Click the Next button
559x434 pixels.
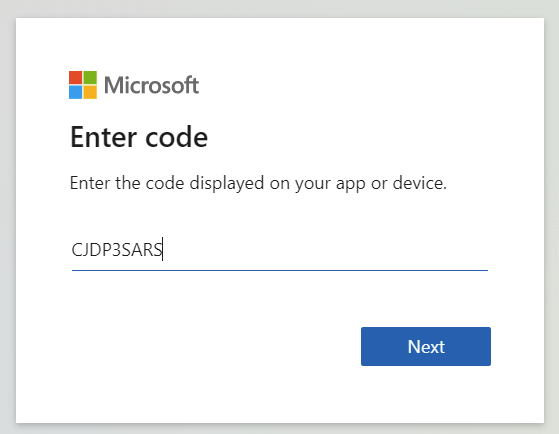tap(426, 346)
